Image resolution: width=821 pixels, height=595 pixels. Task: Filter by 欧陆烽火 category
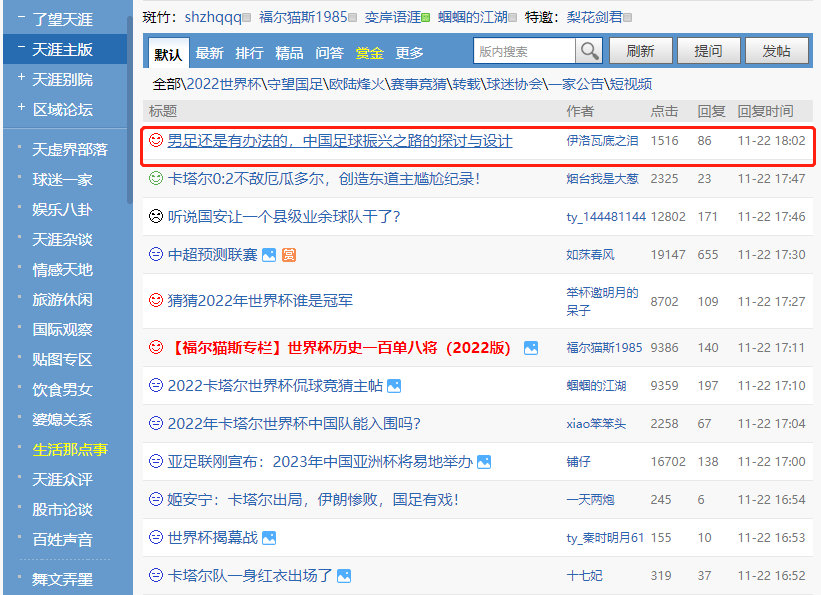point(357,84)
